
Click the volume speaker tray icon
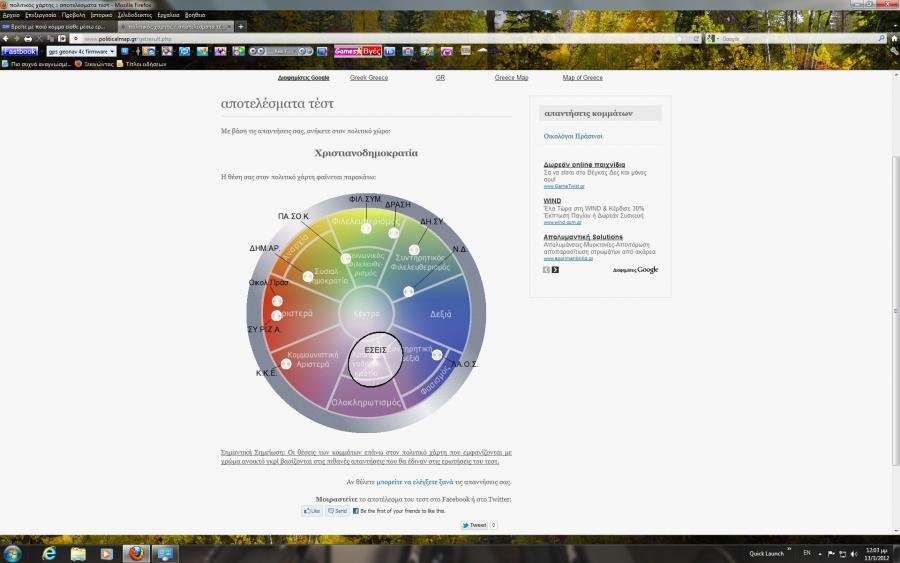coord(854,554)
